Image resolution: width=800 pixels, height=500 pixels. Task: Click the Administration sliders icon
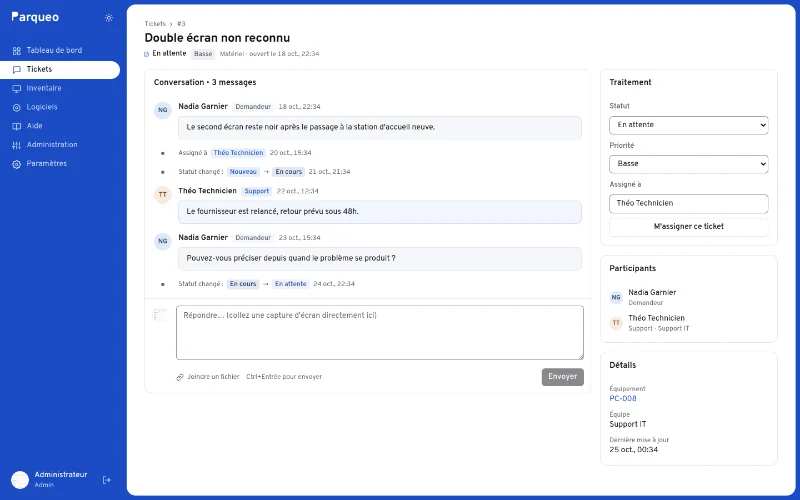[17, 145]
